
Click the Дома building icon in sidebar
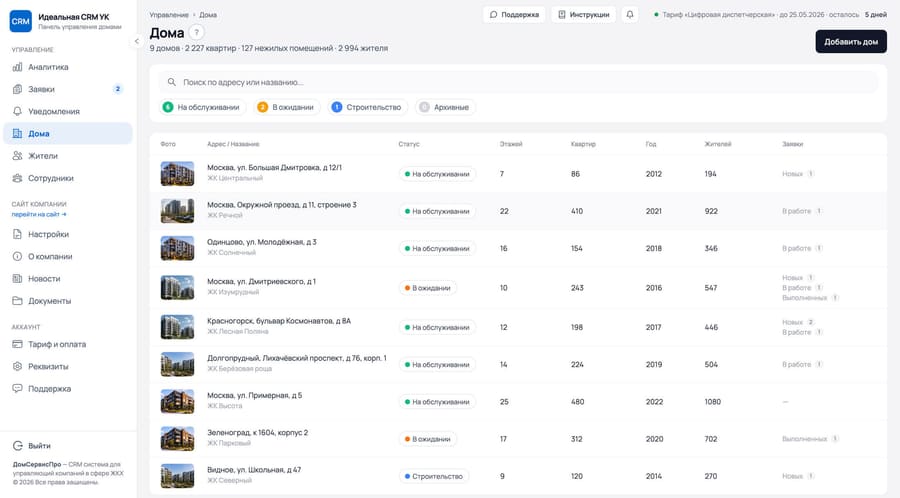coord(17,134)
